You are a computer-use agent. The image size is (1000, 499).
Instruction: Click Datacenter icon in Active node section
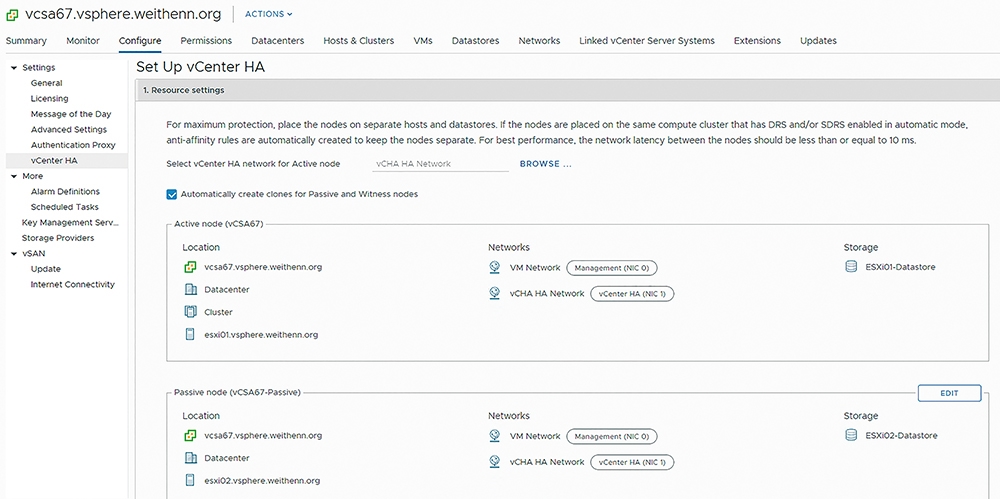(189, 290)
